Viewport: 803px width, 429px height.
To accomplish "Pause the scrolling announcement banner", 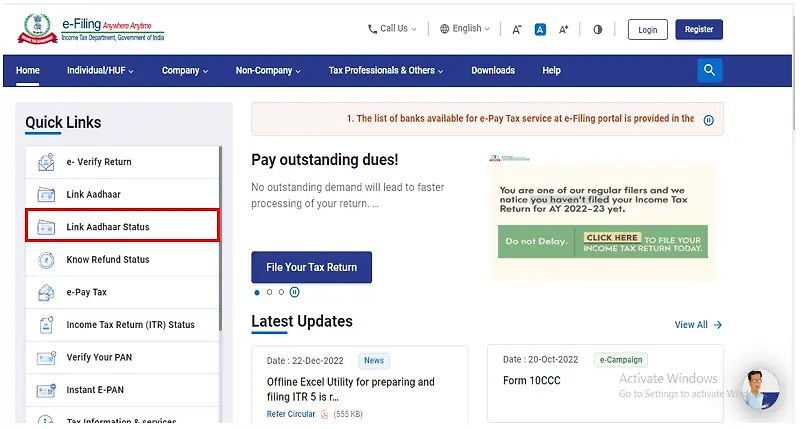I will coord(708,120).
